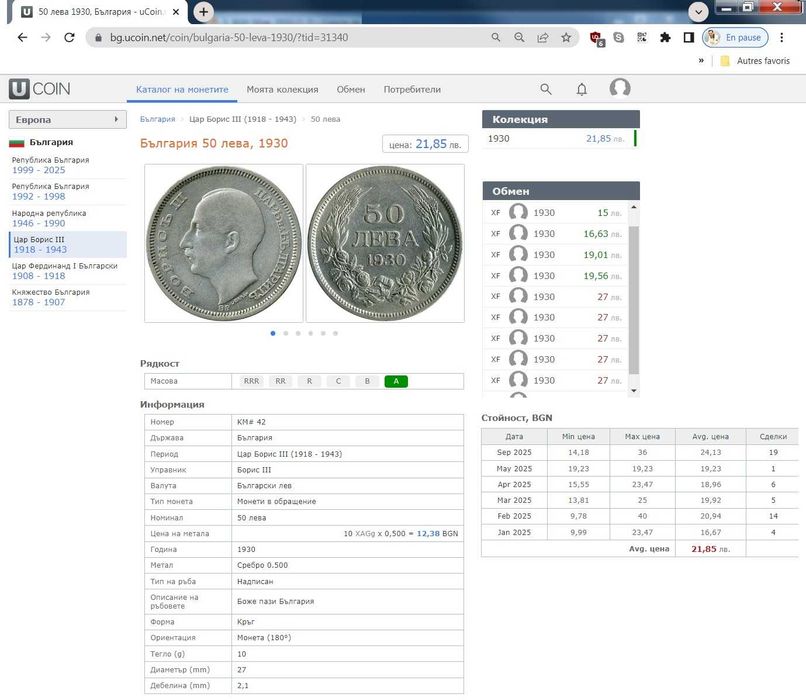Click the green 'A' rarity badge
Image resolution: width=806 pixels, height=700 pixels.
point(396,381)
